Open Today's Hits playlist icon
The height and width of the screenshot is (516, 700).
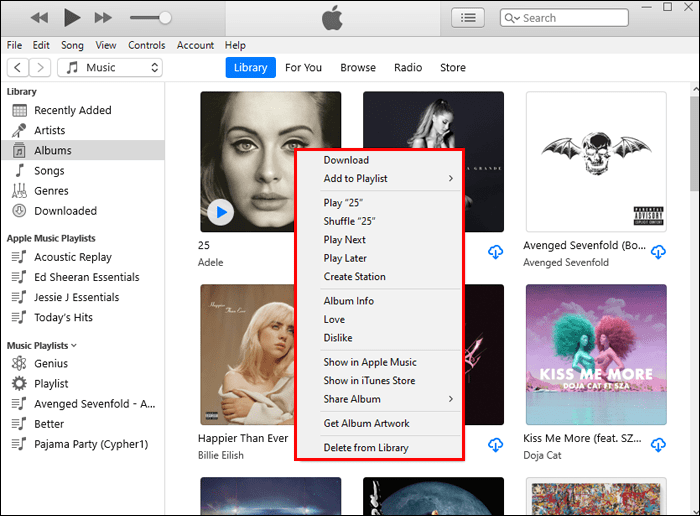point(19,317)
